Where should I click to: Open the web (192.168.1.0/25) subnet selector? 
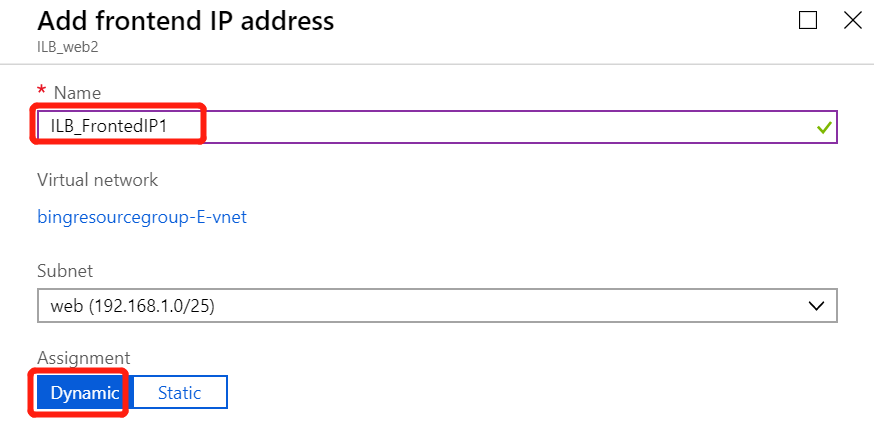(x=400, y=306)
